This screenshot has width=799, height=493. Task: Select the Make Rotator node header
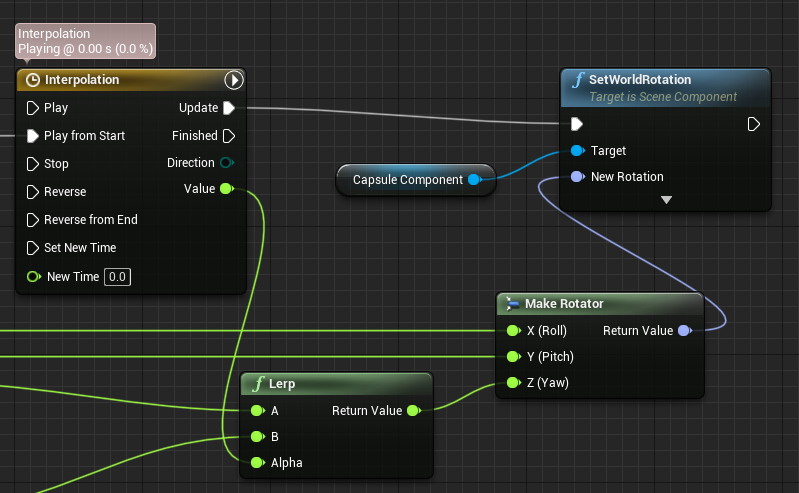(600, 303)
